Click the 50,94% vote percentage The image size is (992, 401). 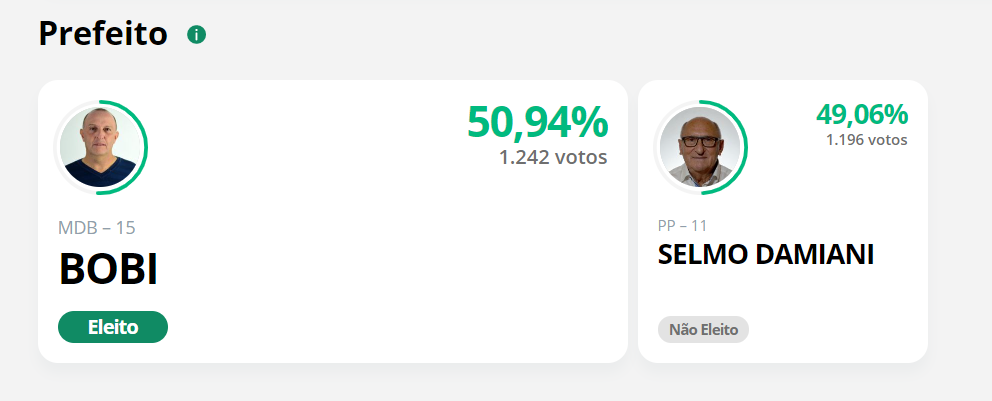[x=537, y=122]
